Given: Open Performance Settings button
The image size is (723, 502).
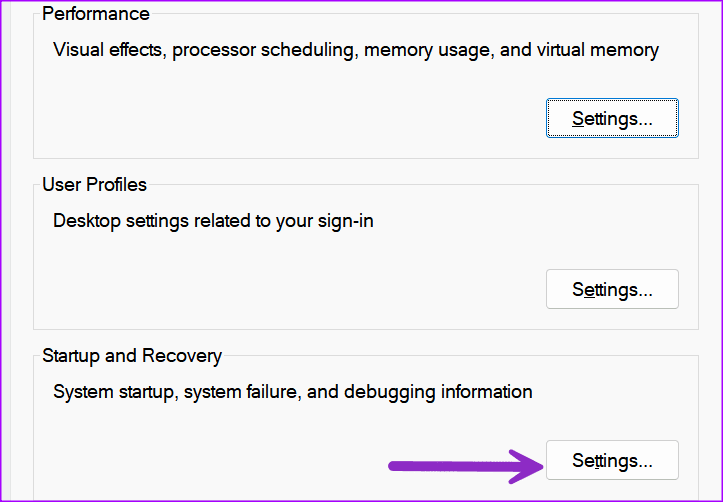Looking at the screenshot, I should click(x=612, y=118).
